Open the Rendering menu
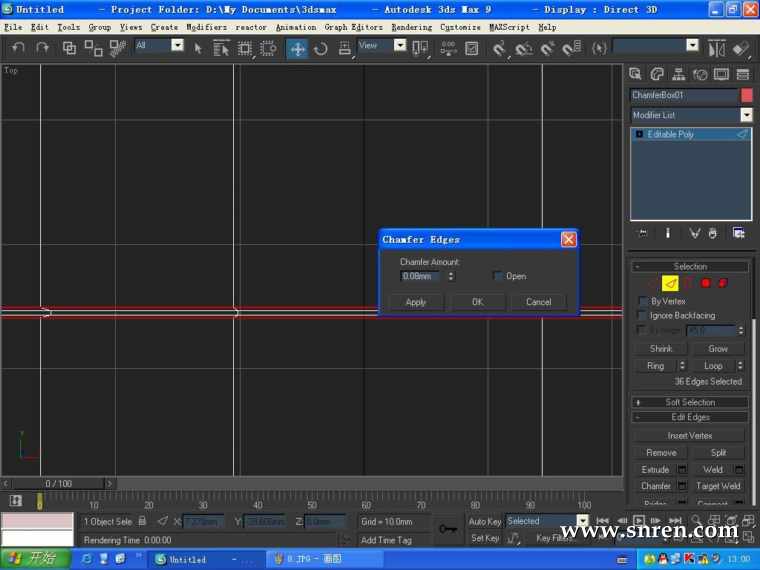This screenshot has width=760, height=570. tap(412, 28)
